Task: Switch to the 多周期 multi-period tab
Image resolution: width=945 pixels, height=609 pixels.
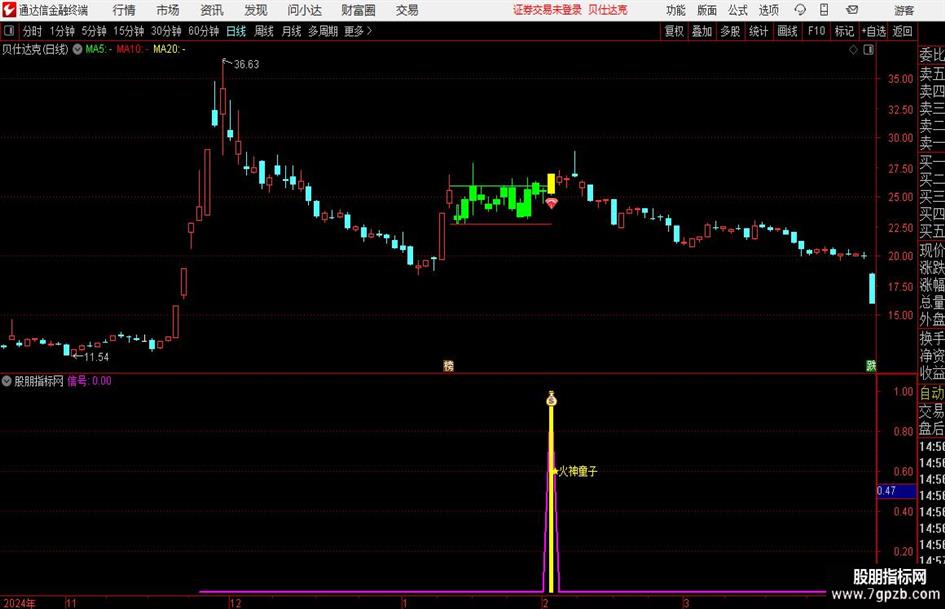Action: (x=323, y=31)
